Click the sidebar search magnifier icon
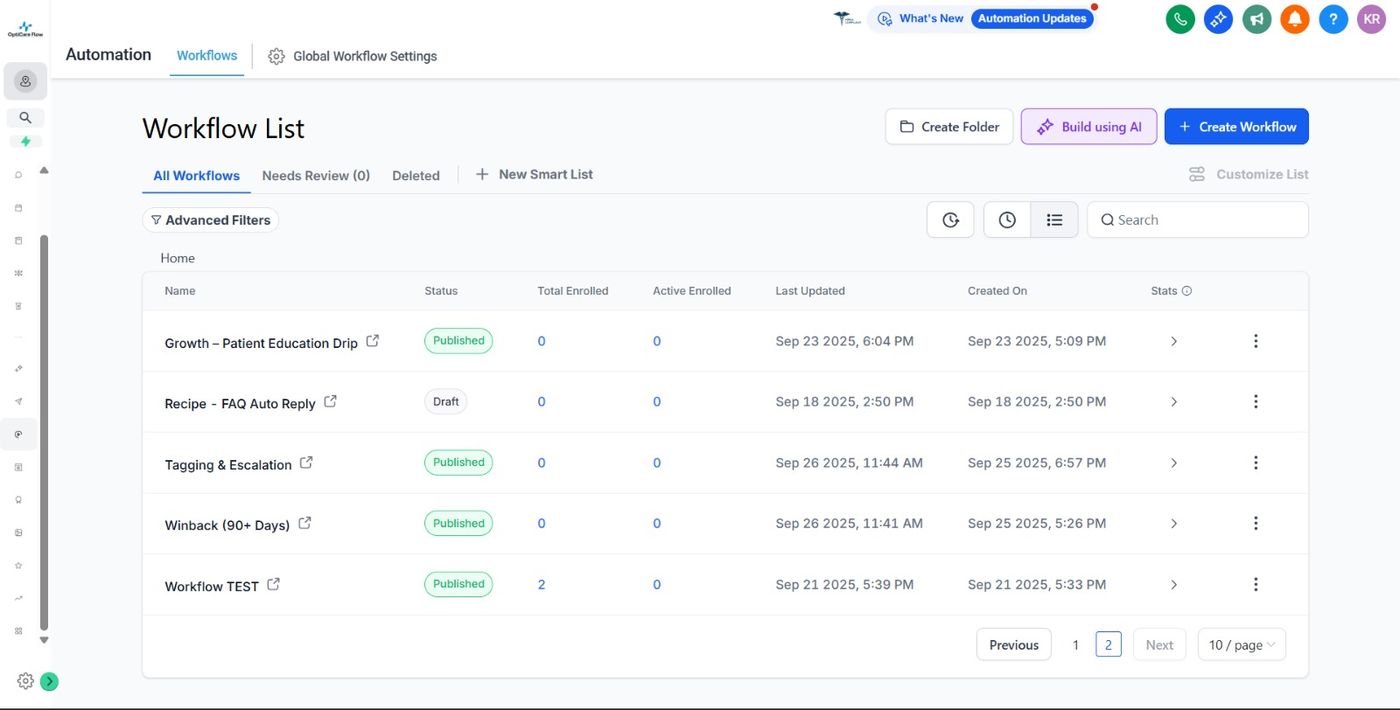Screen dimensions: 1400x710 pyautogui.click(x=25, y=117)
